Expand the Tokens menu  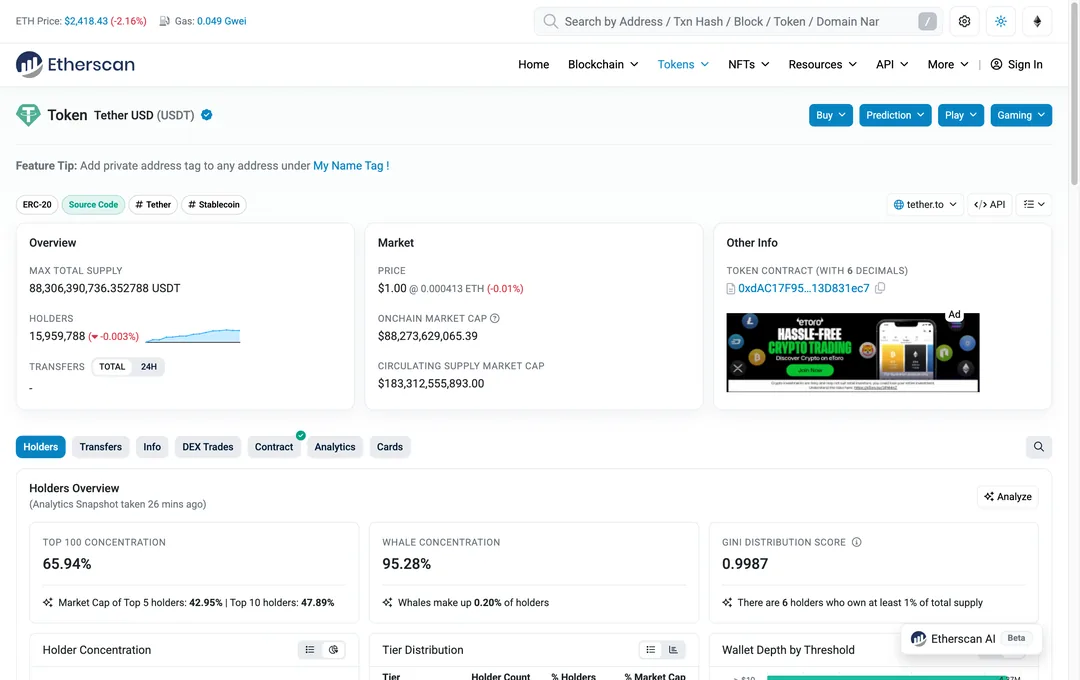[x=683, y=64]
